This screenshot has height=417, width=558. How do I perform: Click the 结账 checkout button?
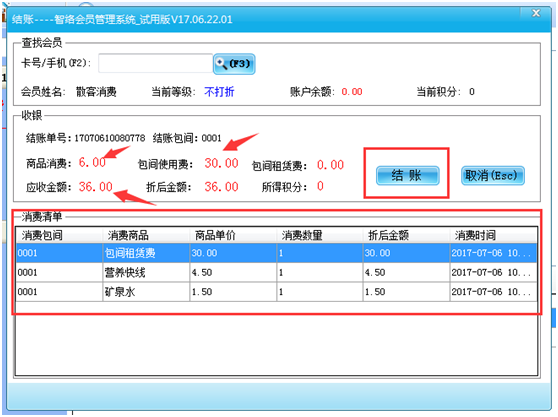pos(407,175)
